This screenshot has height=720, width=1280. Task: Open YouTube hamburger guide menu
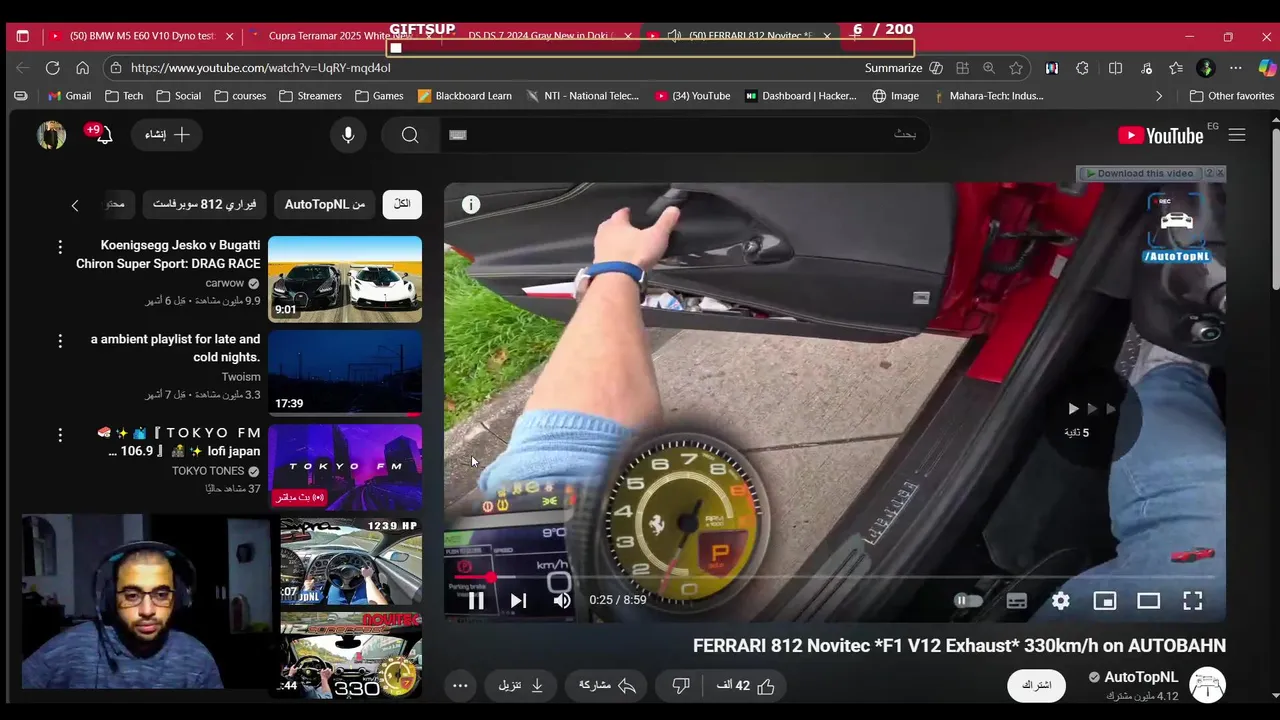[1237, 135]
